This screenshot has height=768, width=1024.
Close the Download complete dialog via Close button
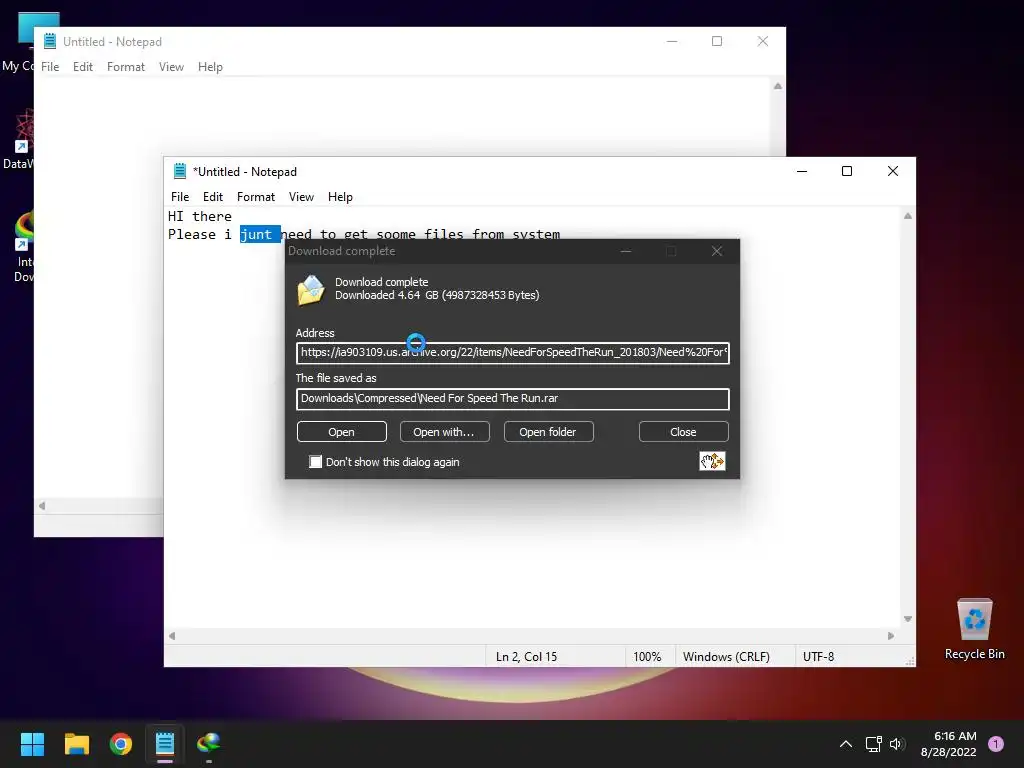(683, 432)
